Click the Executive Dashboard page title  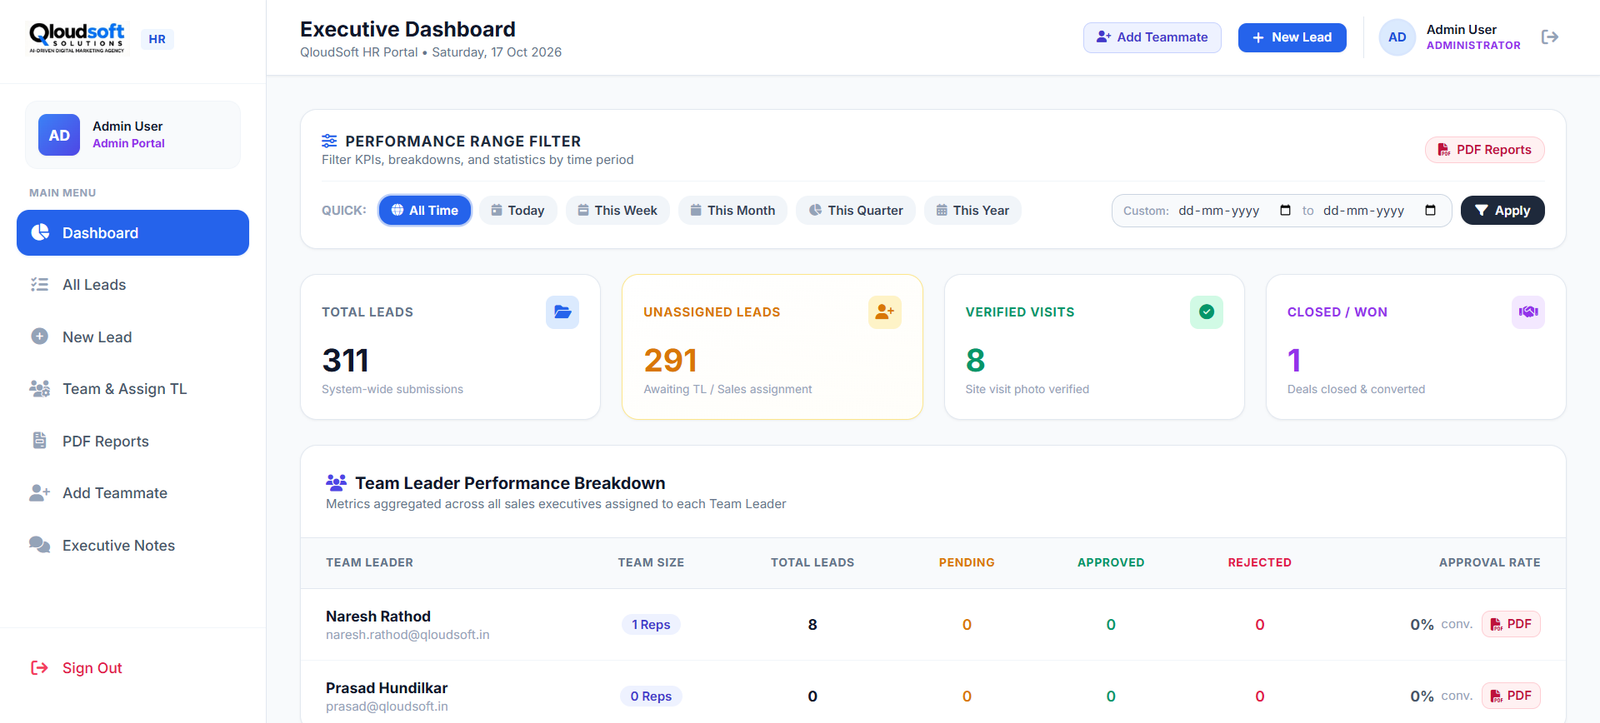(407, 29)
